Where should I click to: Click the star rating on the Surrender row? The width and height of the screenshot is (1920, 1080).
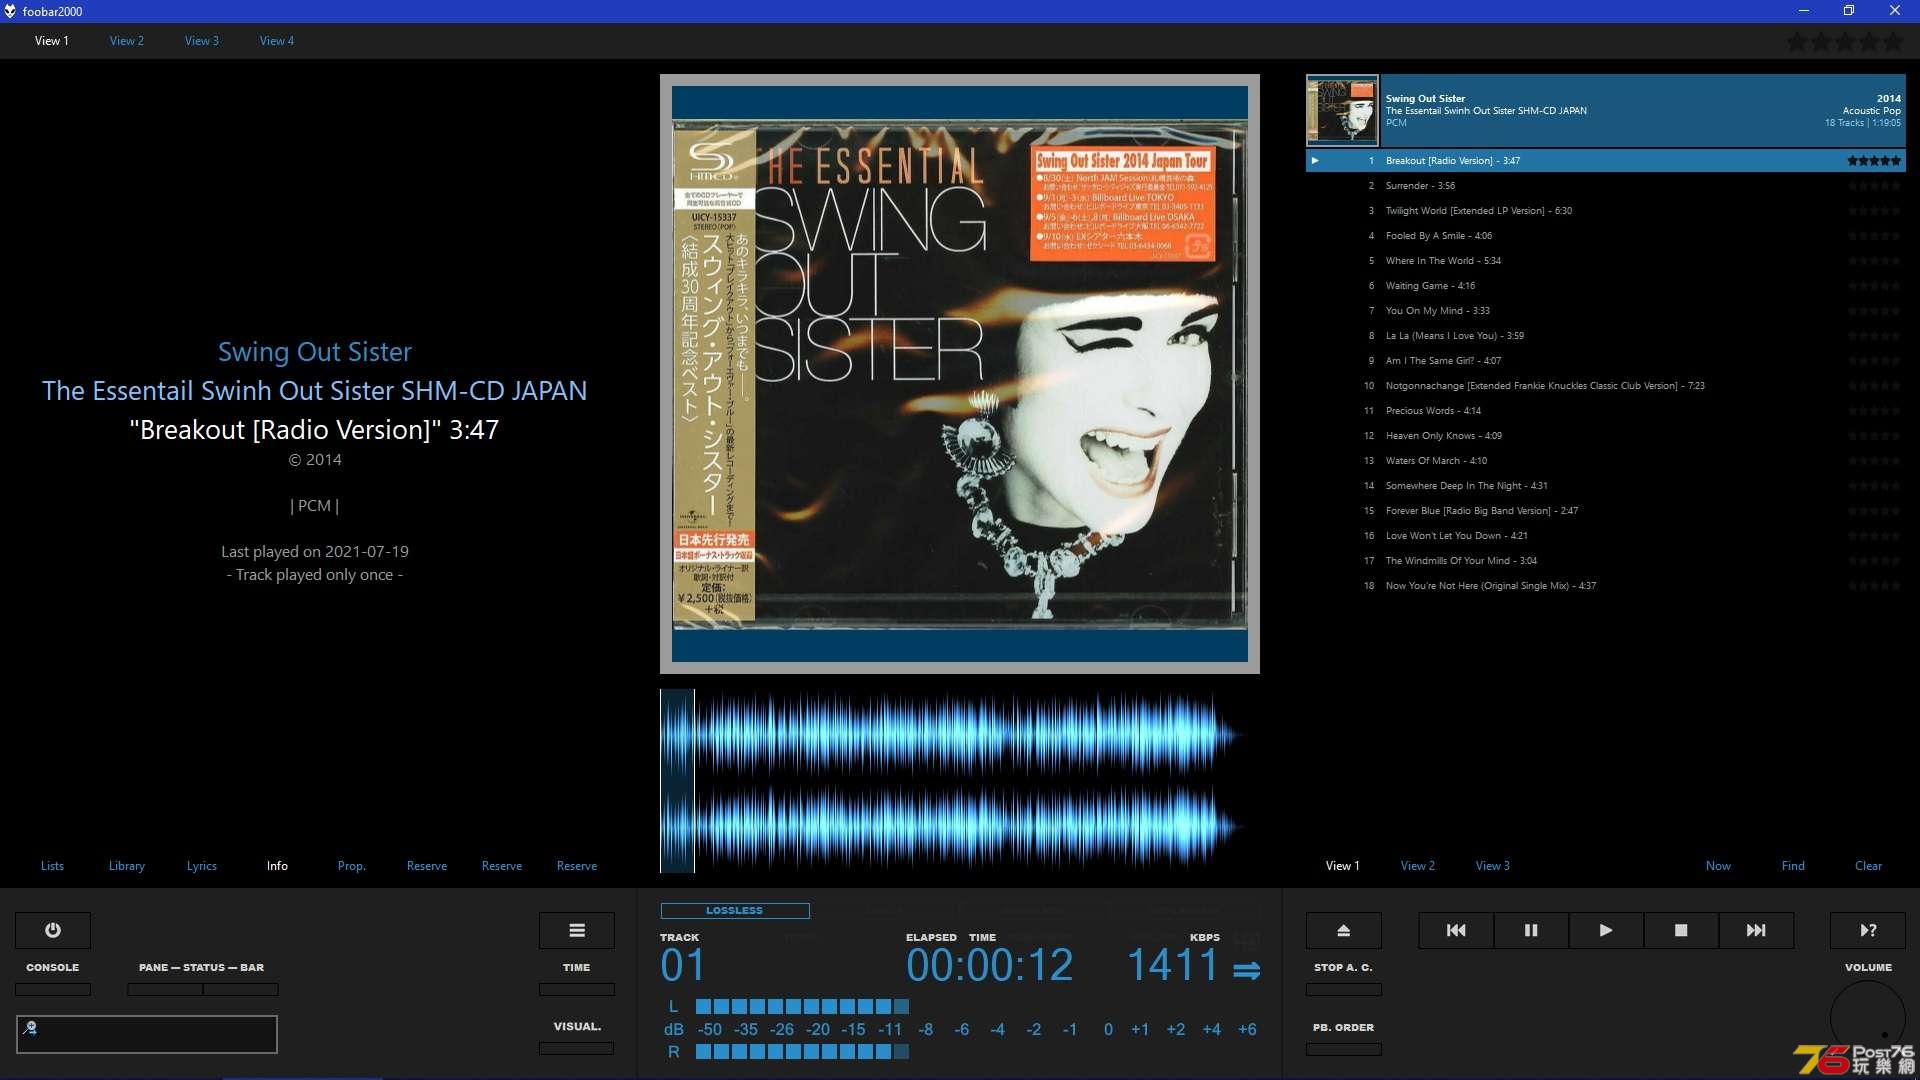coord(1874,186)
